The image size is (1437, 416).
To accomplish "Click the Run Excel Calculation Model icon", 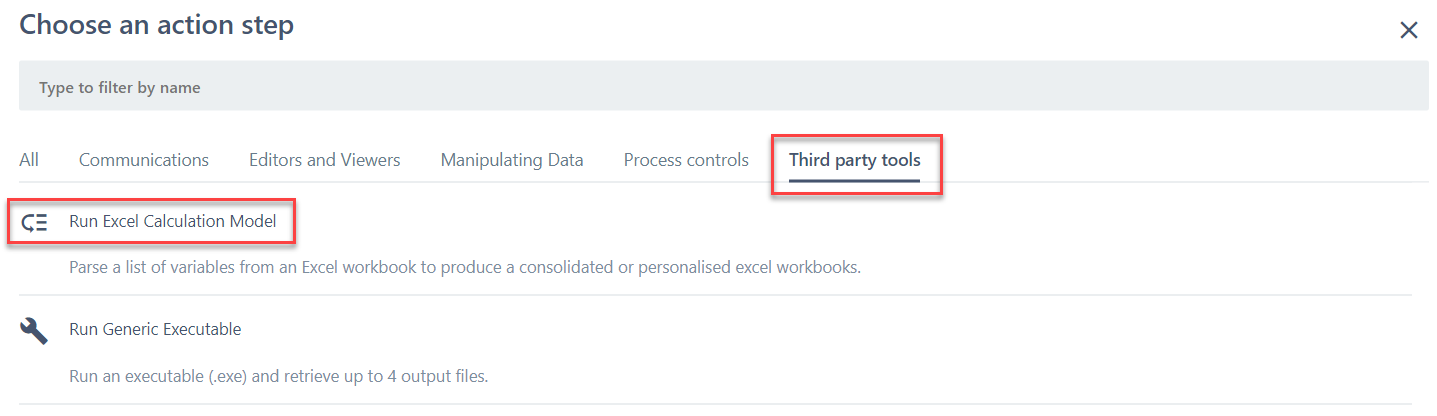I will pos(34,222).
